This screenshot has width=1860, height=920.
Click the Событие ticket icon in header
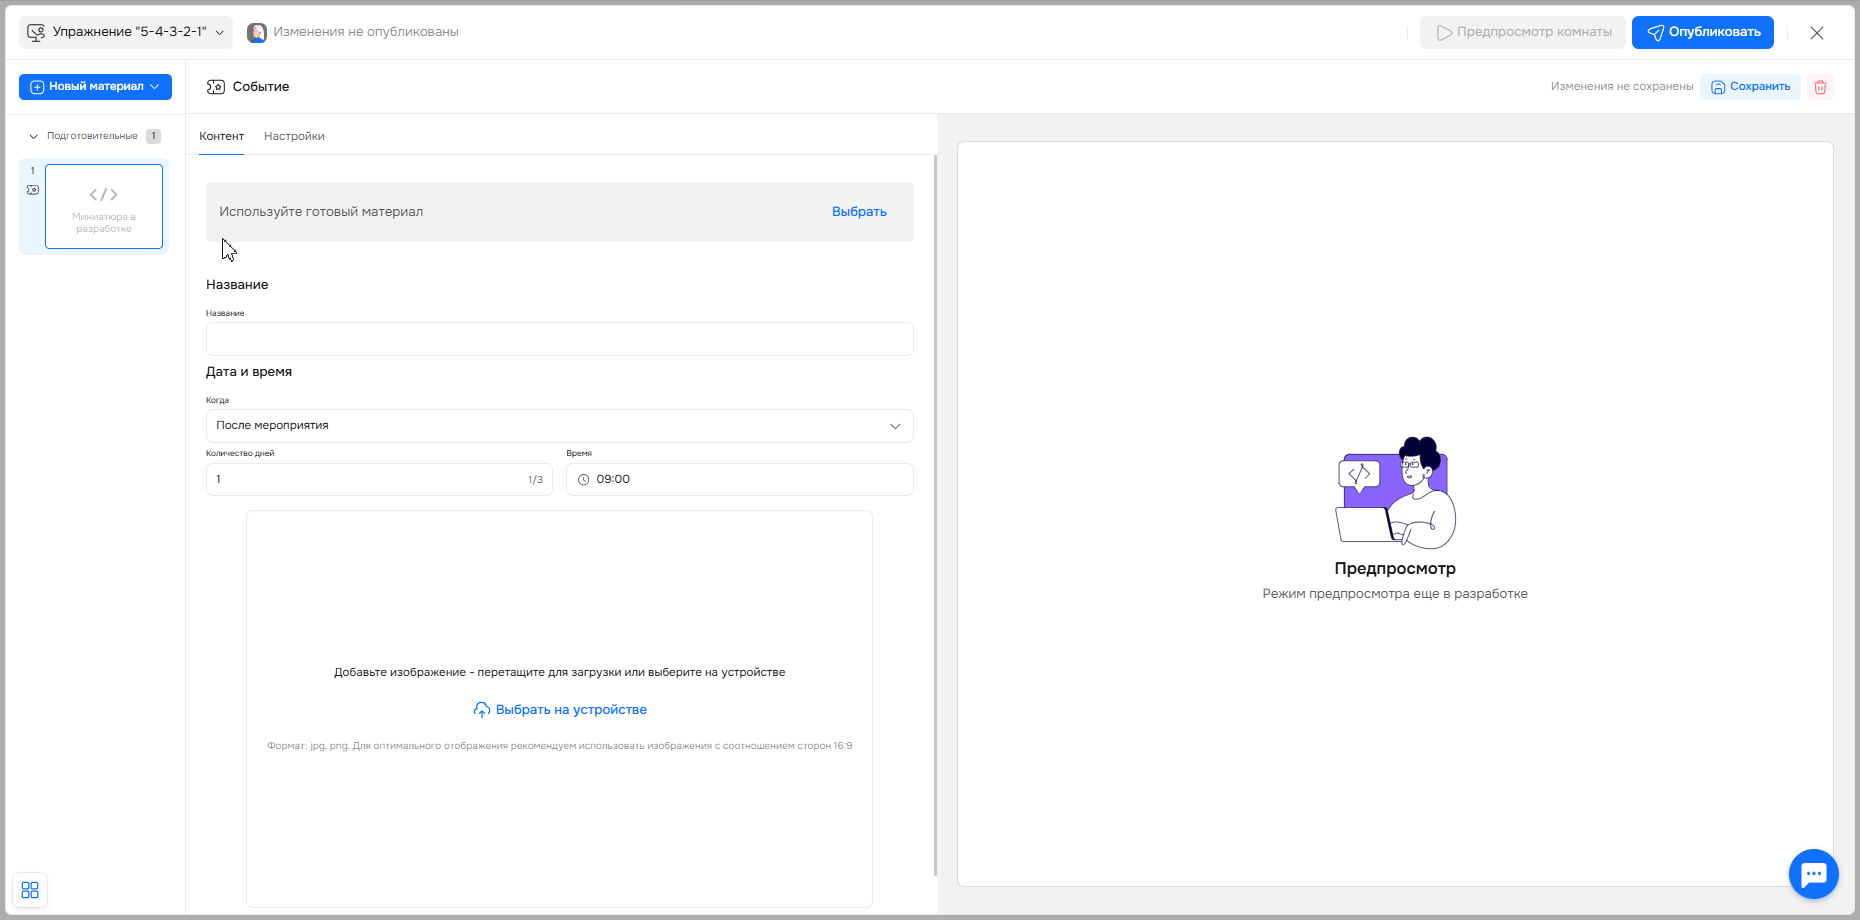(216, 87)
